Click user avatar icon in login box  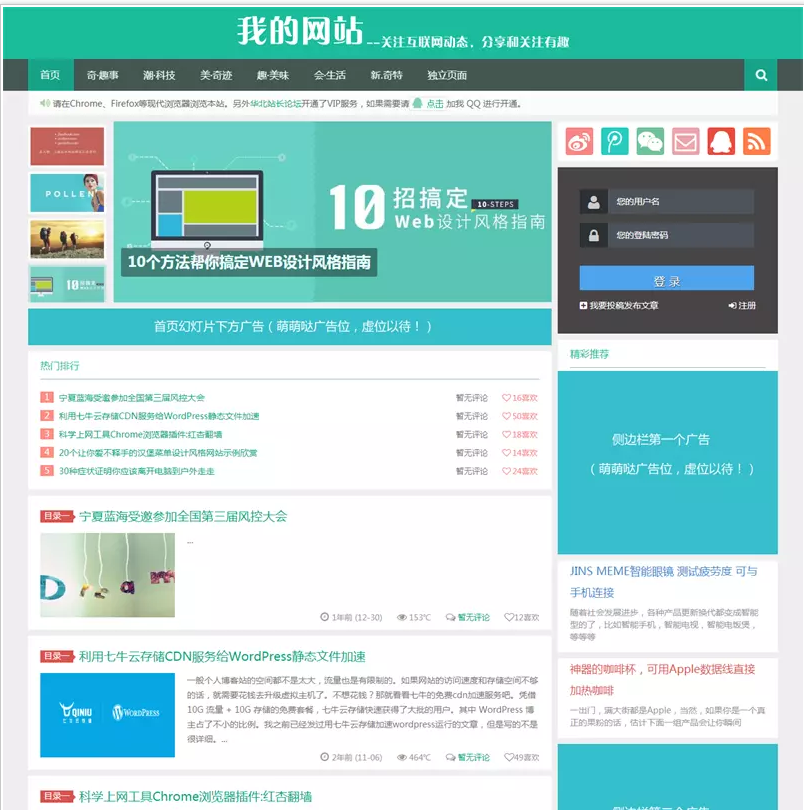pyautogui.click(x=594, y=202)
